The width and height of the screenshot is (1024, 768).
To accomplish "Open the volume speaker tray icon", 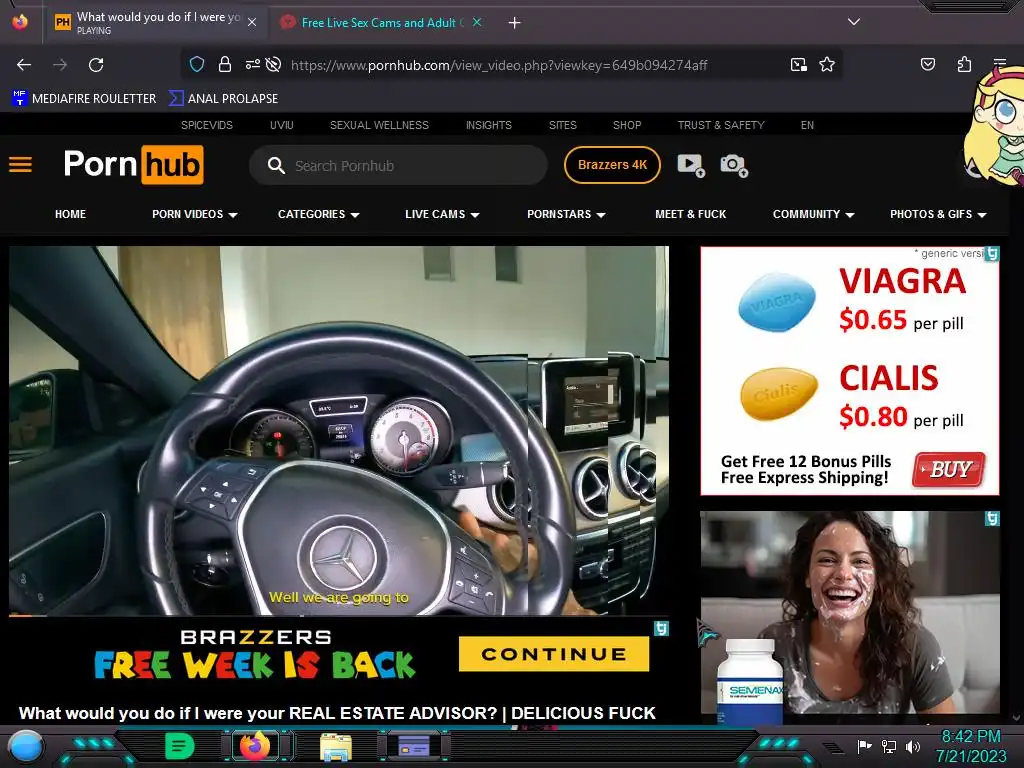I will [912, 746].
